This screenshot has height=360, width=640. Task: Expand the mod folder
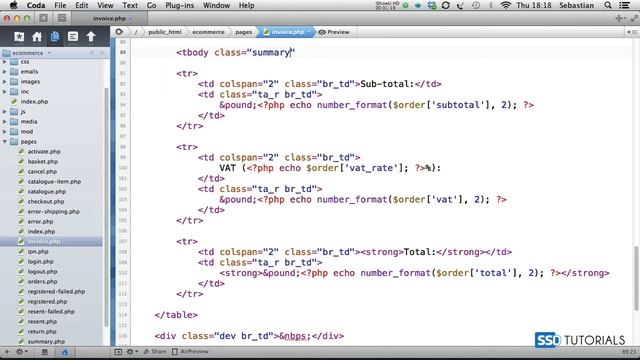point(5,131)
